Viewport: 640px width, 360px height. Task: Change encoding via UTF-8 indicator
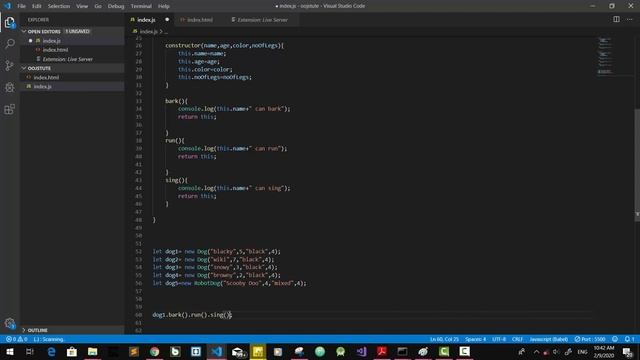pyautogui.click(x=499, y=339)
